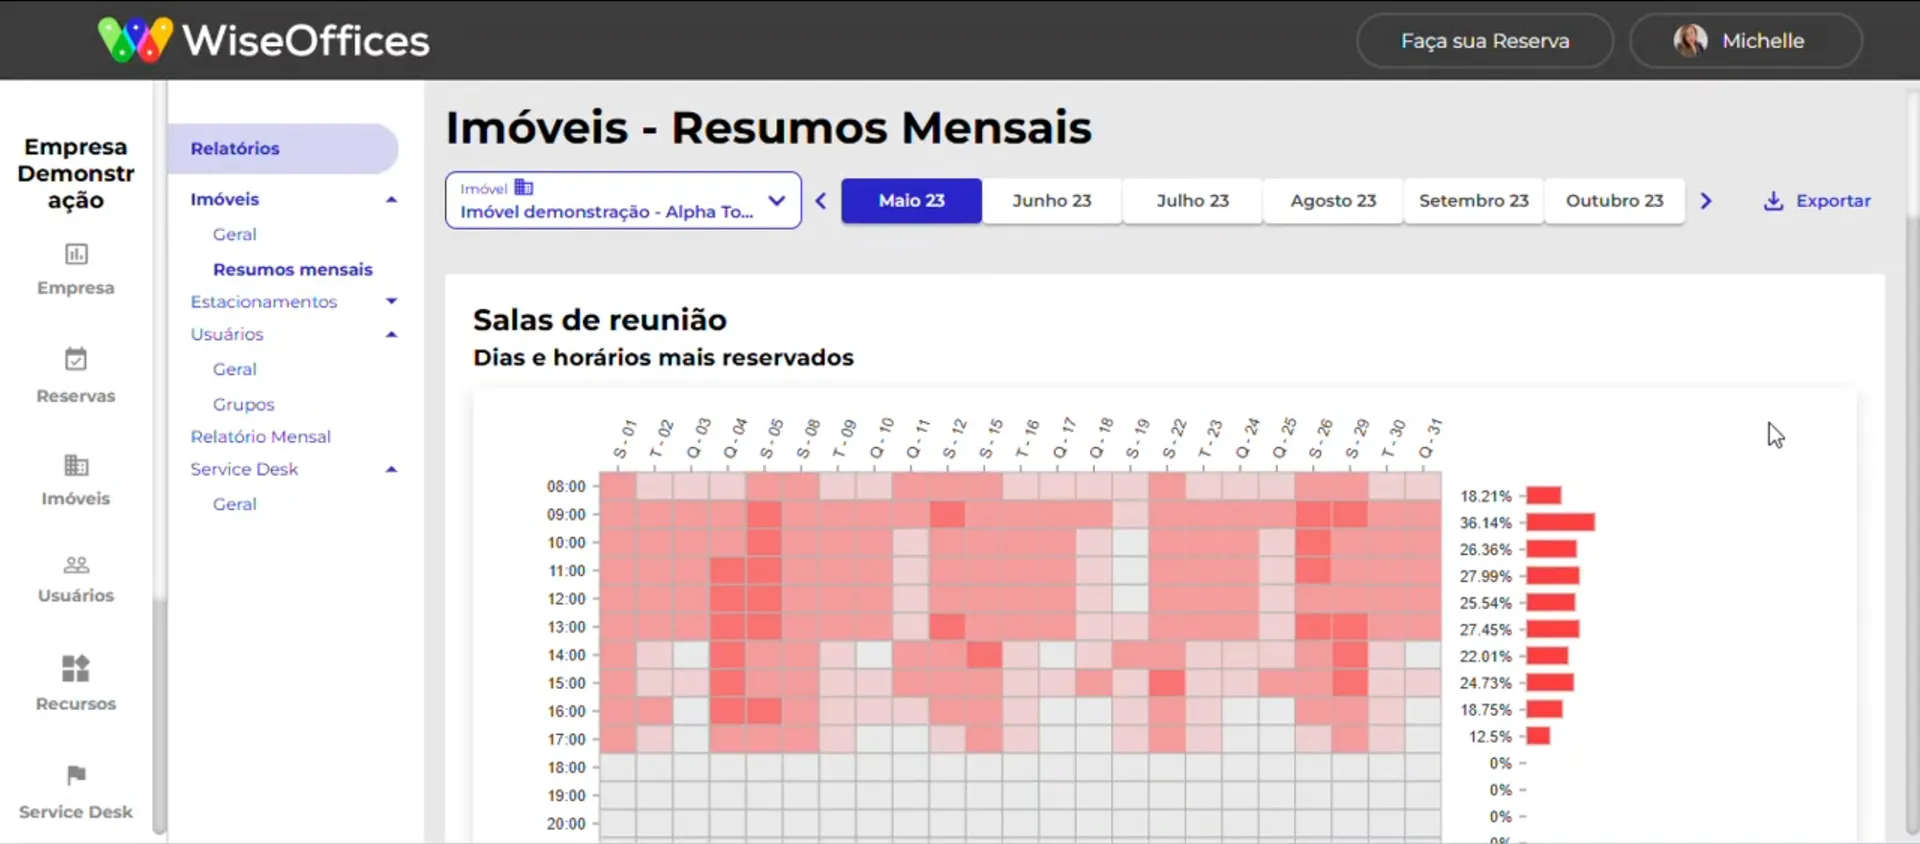Click the 17:00 hour axis label
The height and width of the screenshot is (844, 1920).
[x=566, y=739]
